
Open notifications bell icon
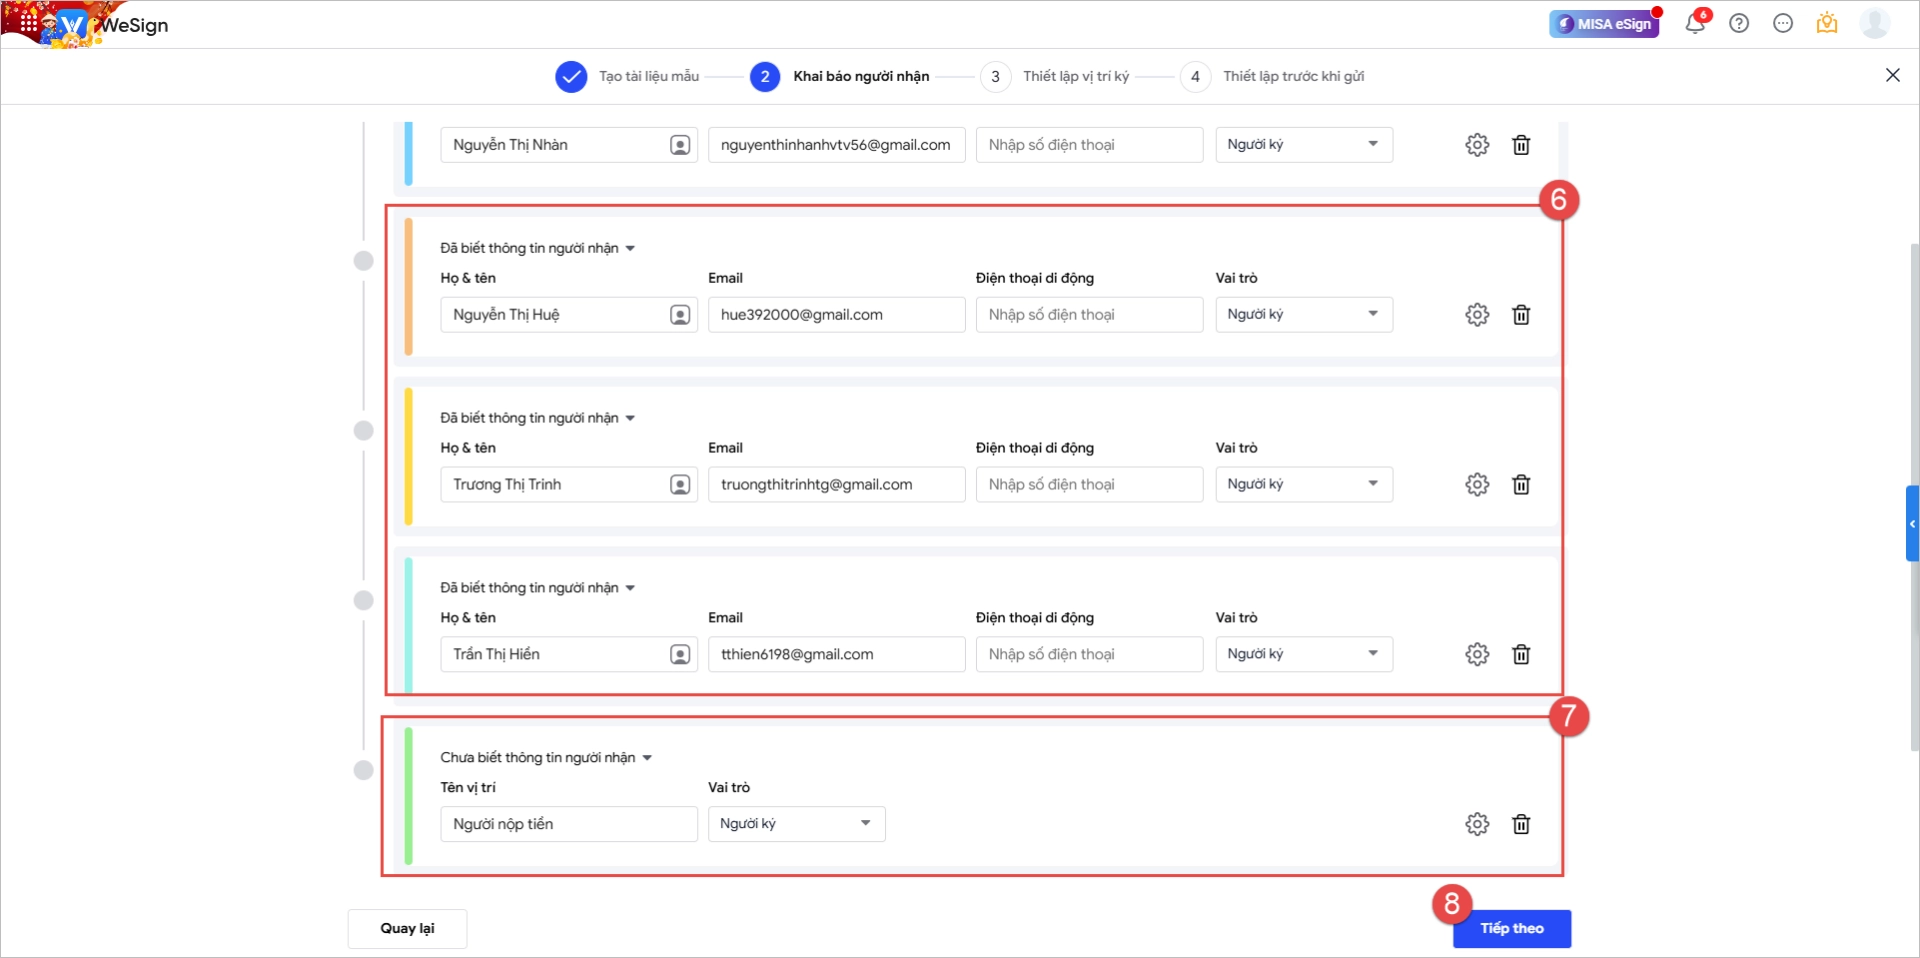pyautogui.click(x=1695, y=23)
